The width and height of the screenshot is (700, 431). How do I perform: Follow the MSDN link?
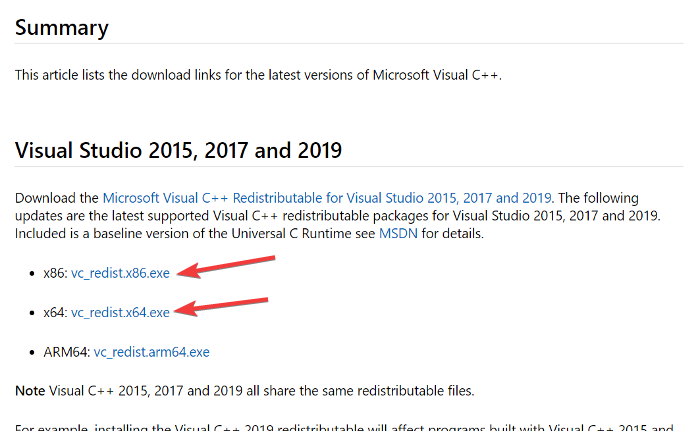(x=391, y=233)
